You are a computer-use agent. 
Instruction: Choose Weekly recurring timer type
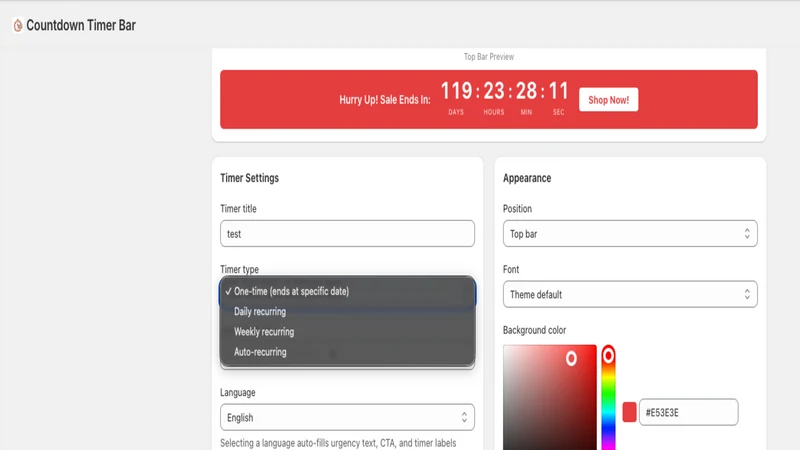pyautogui.click(x=347, y=332)
